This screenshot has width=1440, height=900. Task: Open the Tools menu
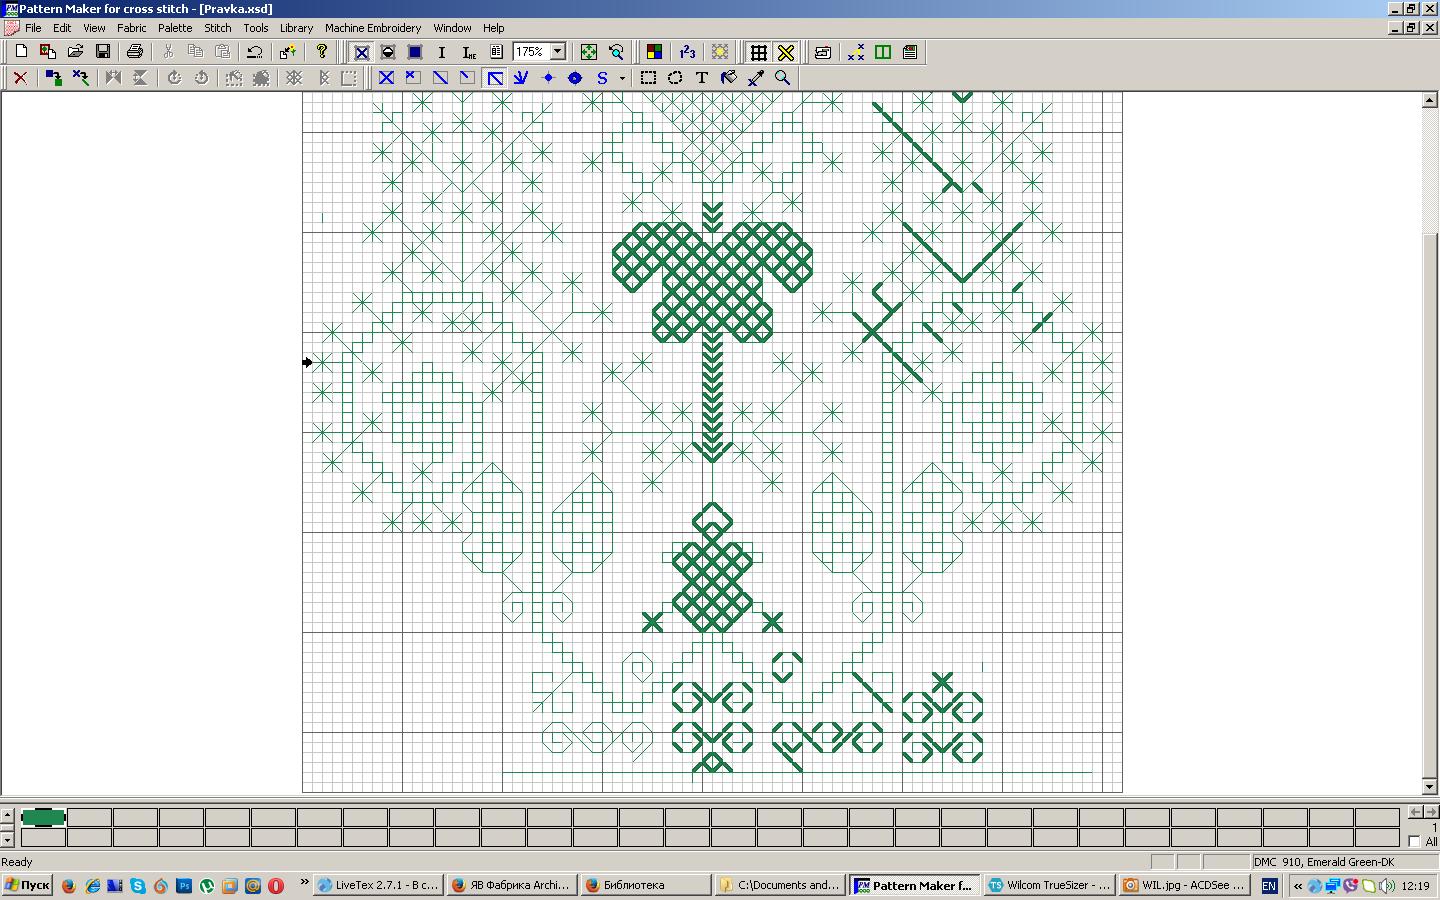(256, 28)
